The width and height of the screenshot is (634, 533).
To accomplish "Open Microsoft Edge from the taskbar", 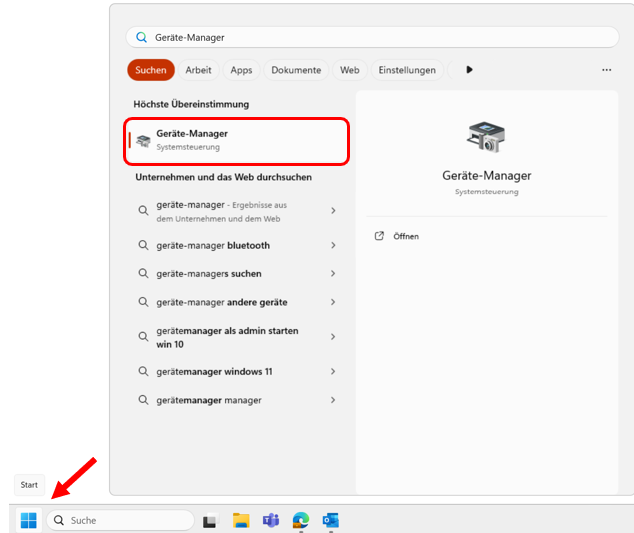I will click(300, 520).
